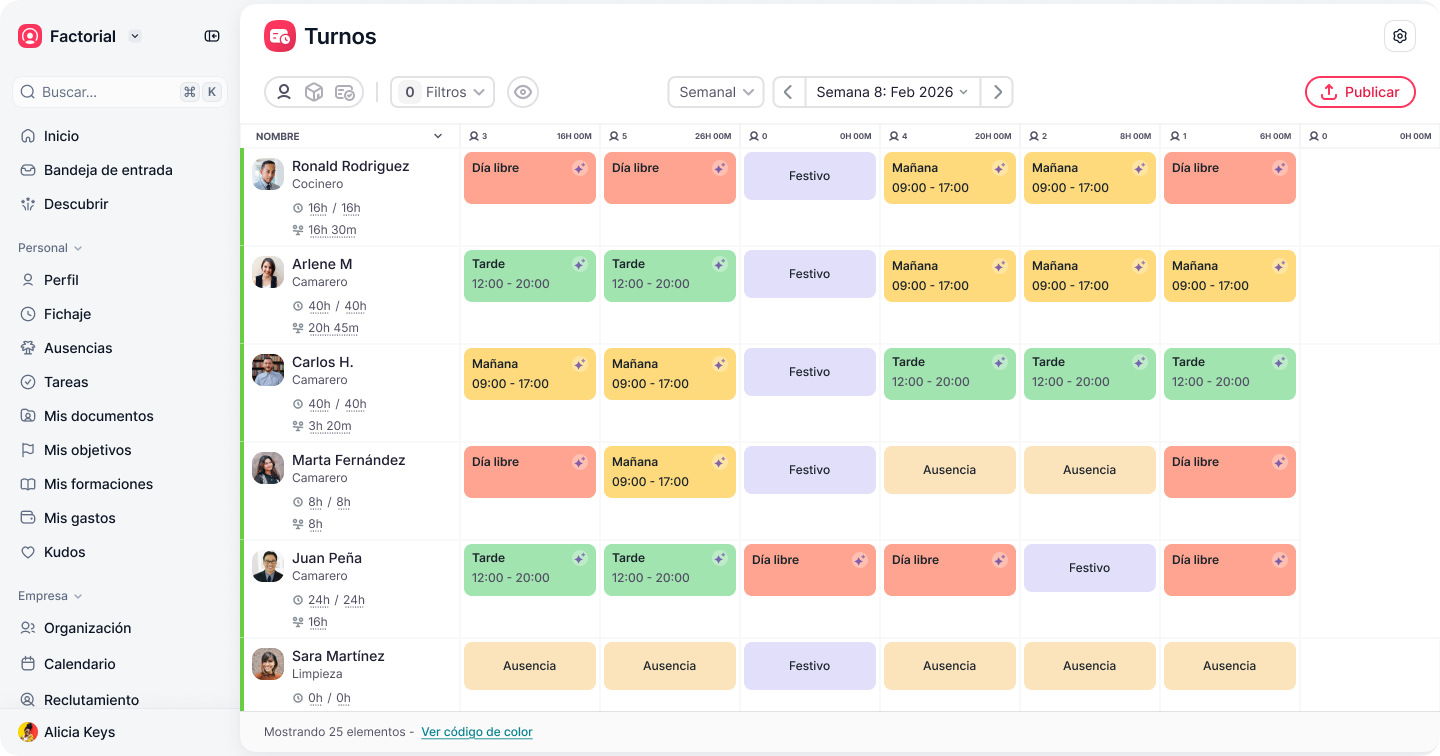Viewport: 1440px width, 756px height.
Task: Select the cube view icon
Action: click(314, 92)
